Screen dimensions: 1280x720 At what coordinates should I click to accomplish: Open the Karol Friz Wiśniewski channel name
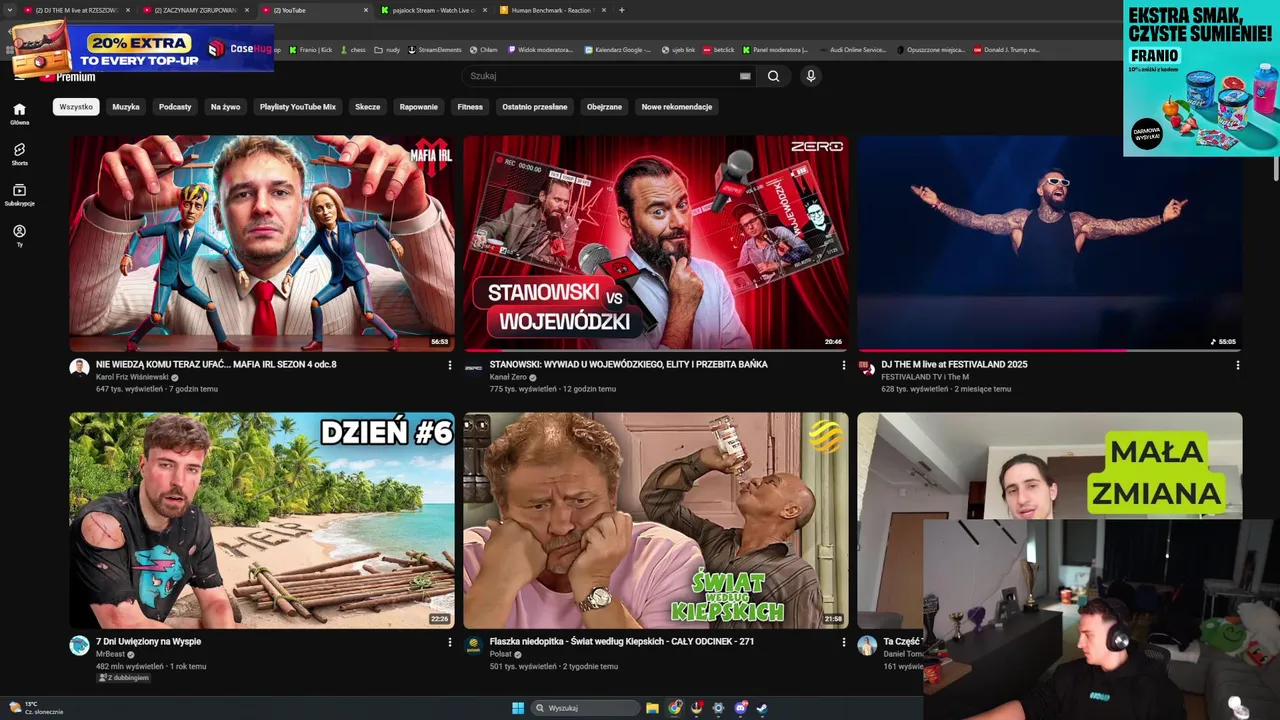pyautogui.click(x=133, y=377)
